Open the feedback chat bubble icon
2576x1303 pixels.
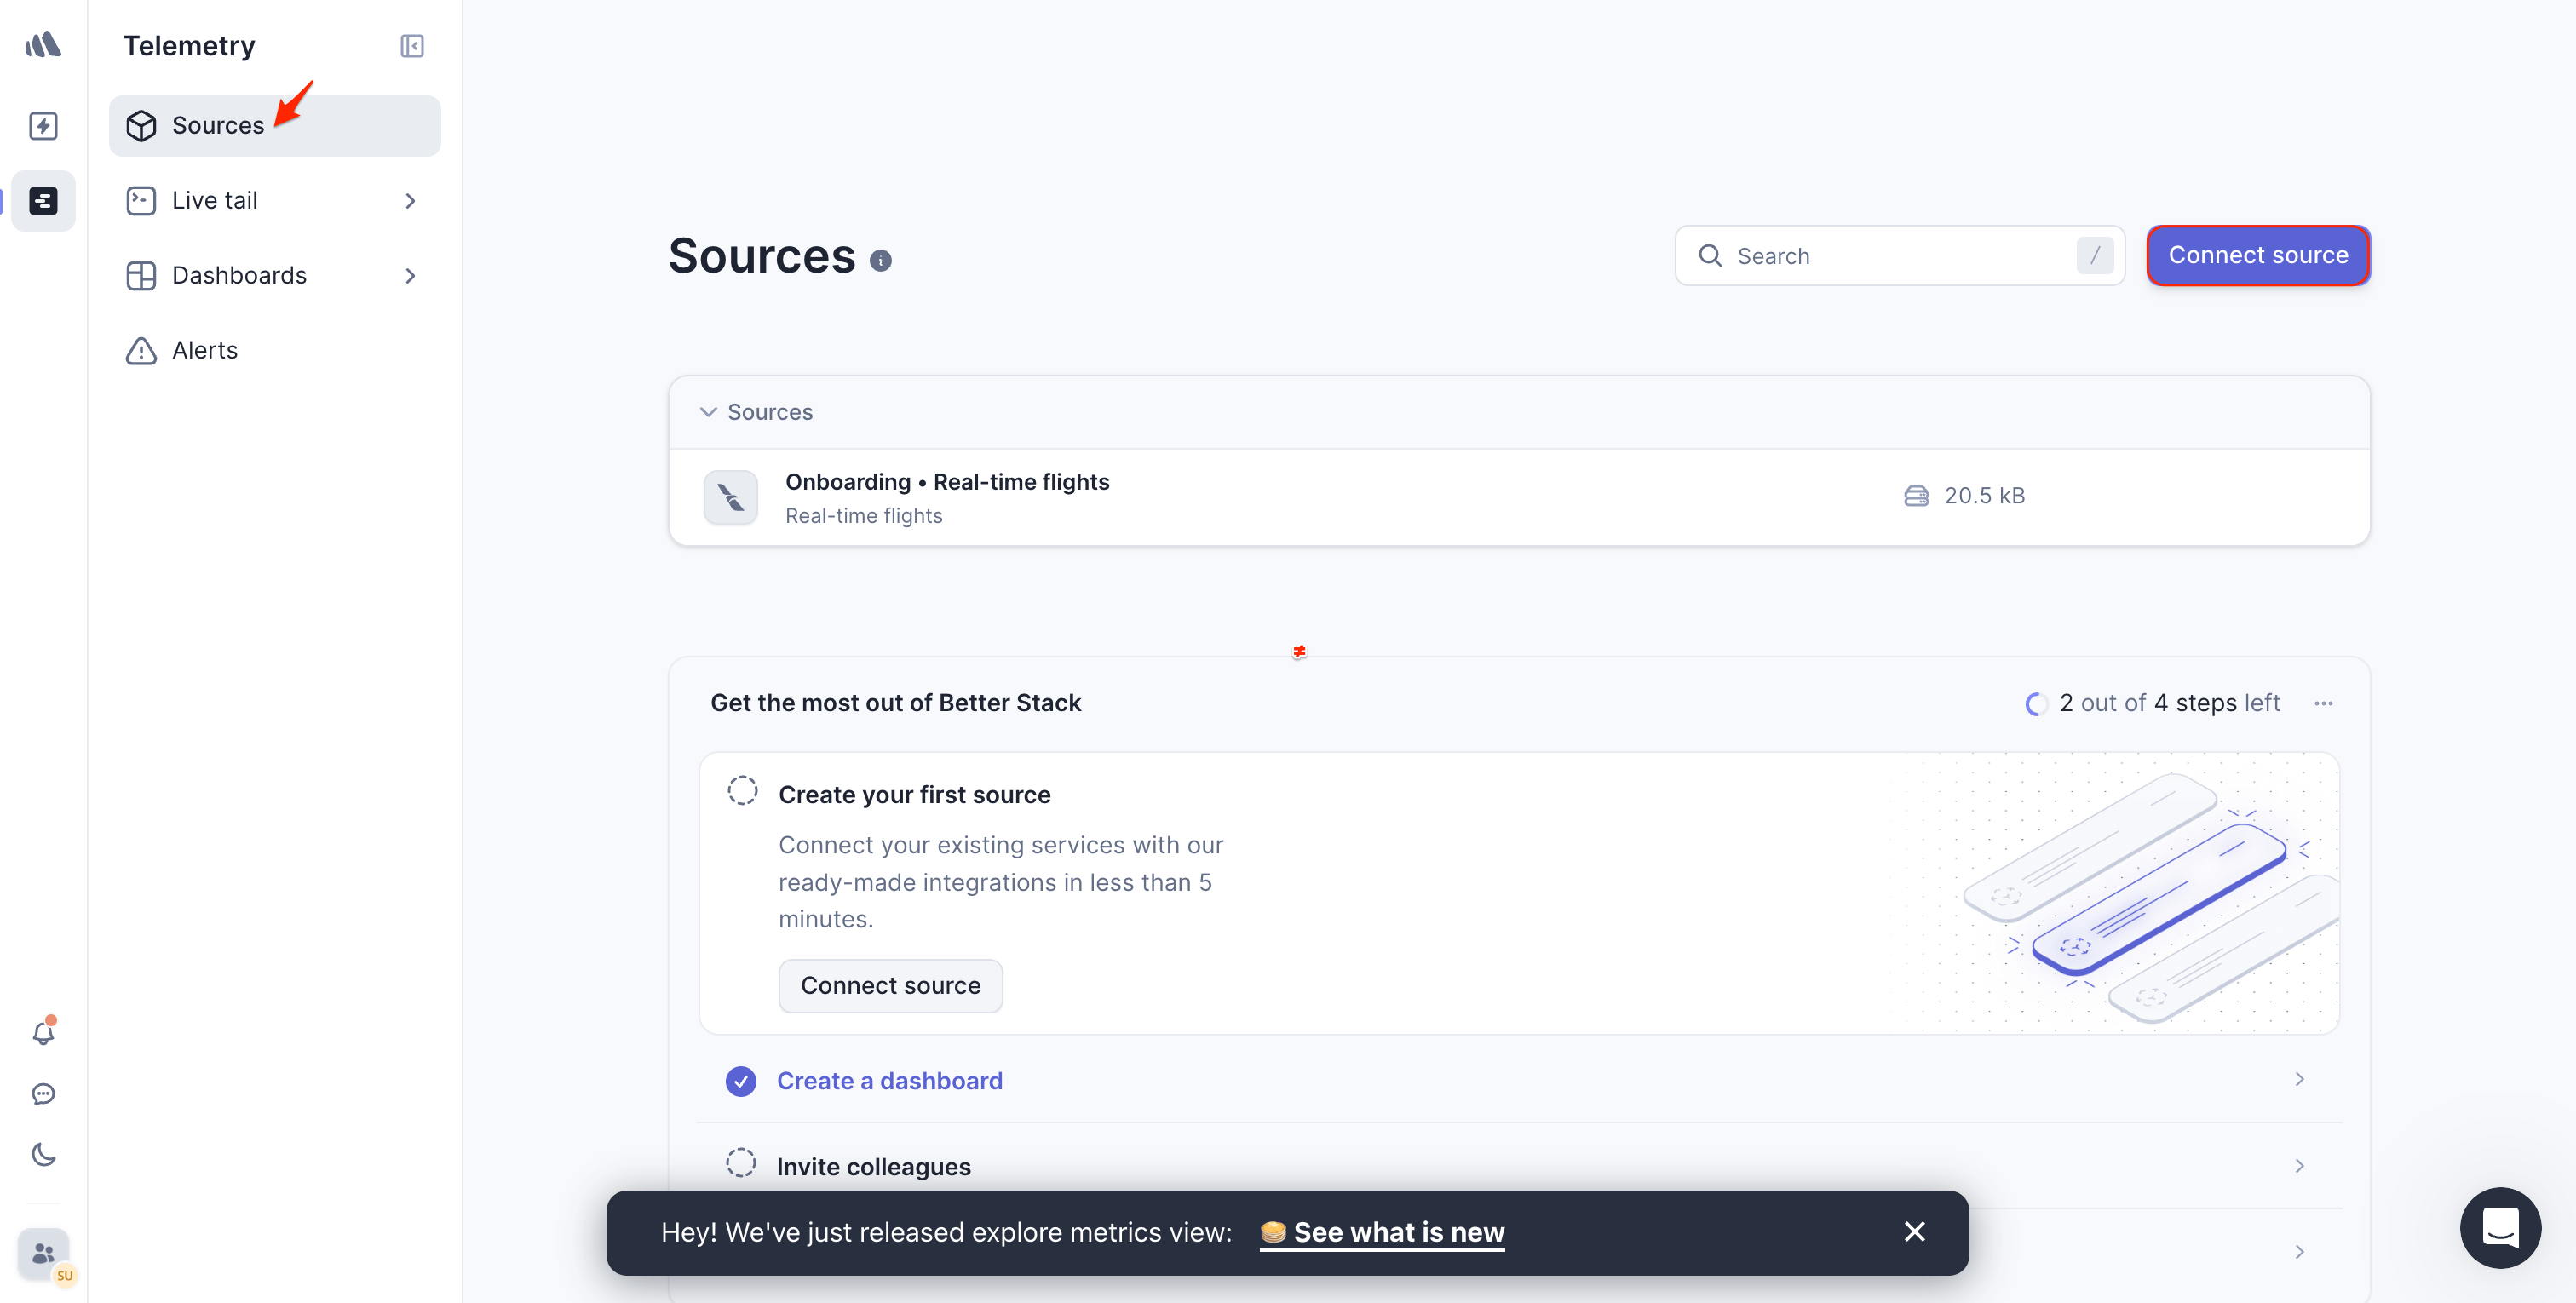pos(43,1094)
